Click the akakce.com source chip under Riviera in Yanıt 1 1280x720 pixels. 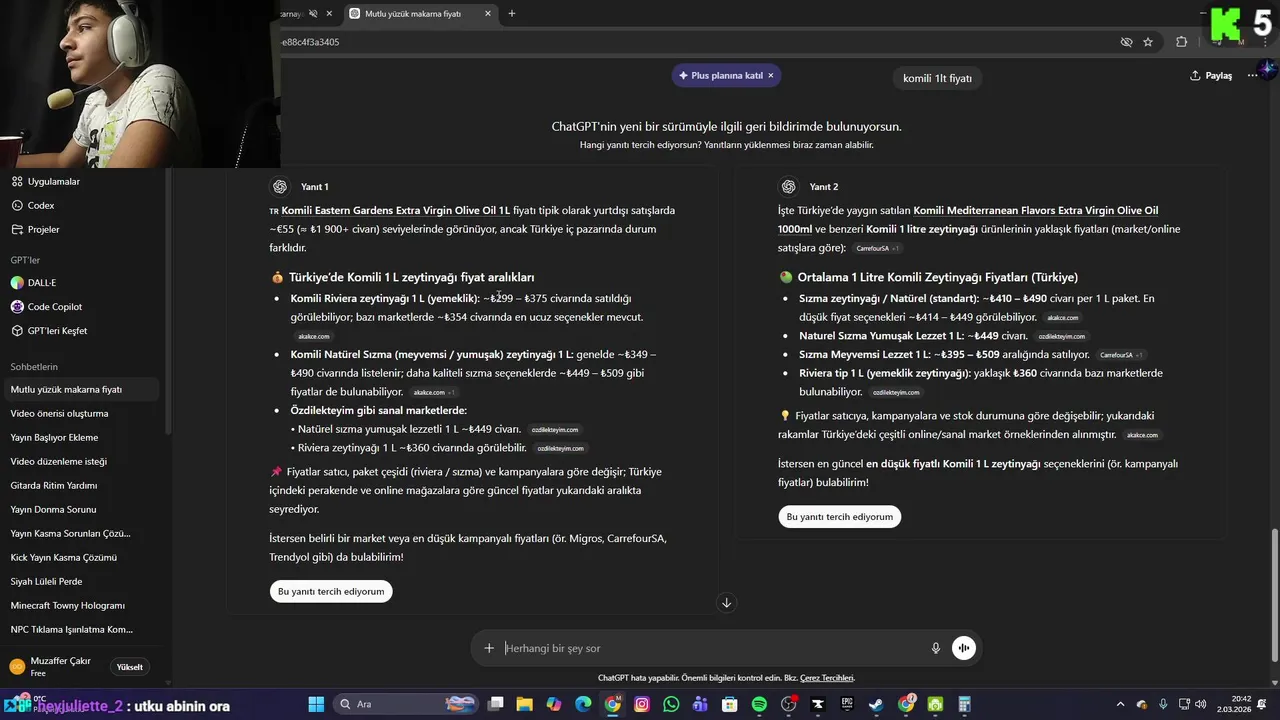tap(314, 336)
